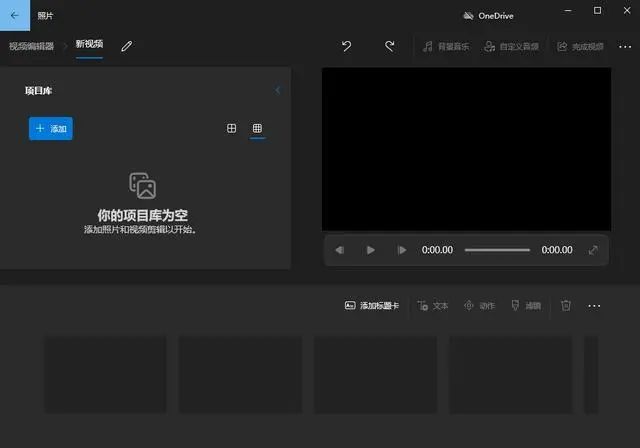Click the video preview area
This screenshot has height=448, width=640.
(x=467, y=149)
